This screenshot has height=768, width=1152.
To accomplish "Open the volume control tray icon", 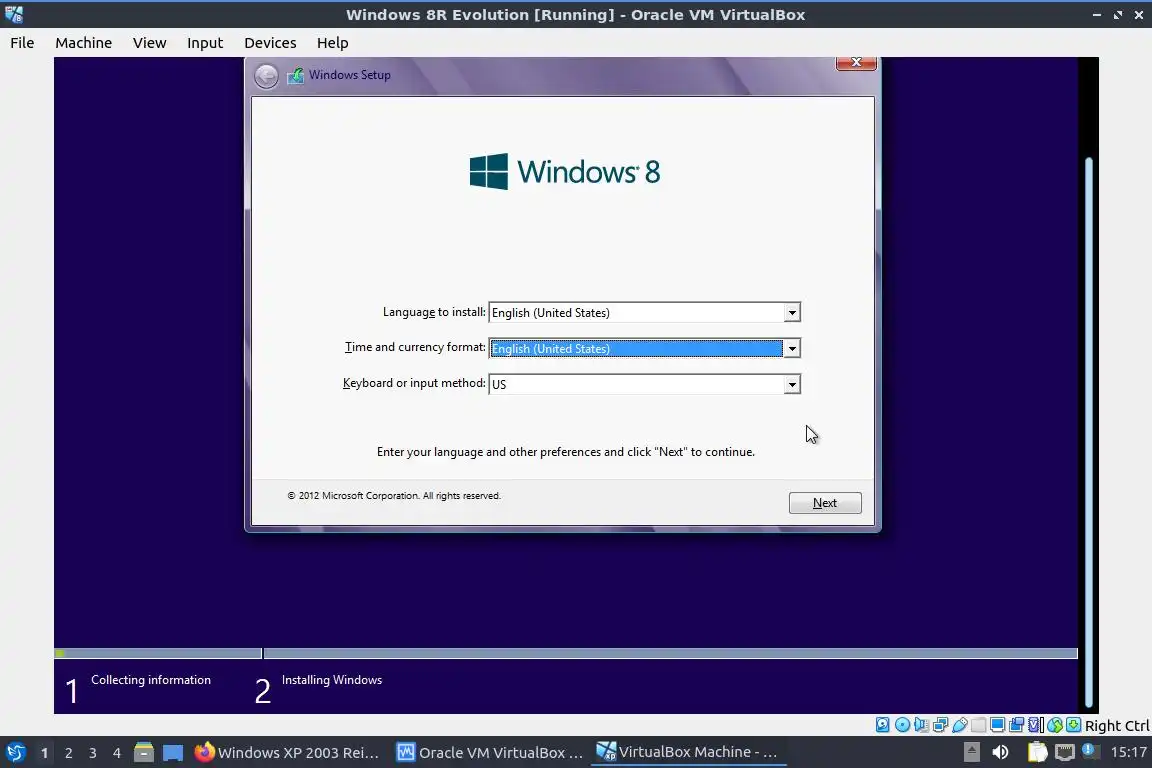I will click(1000, 752).
